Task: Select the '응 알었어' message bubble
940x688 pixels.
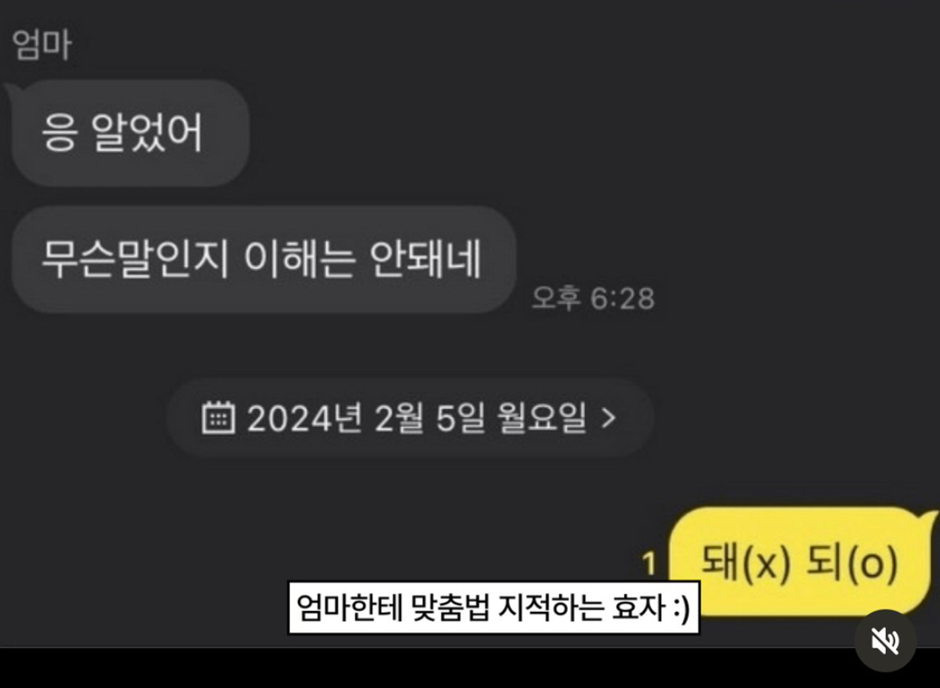Action: click(130, 132)
